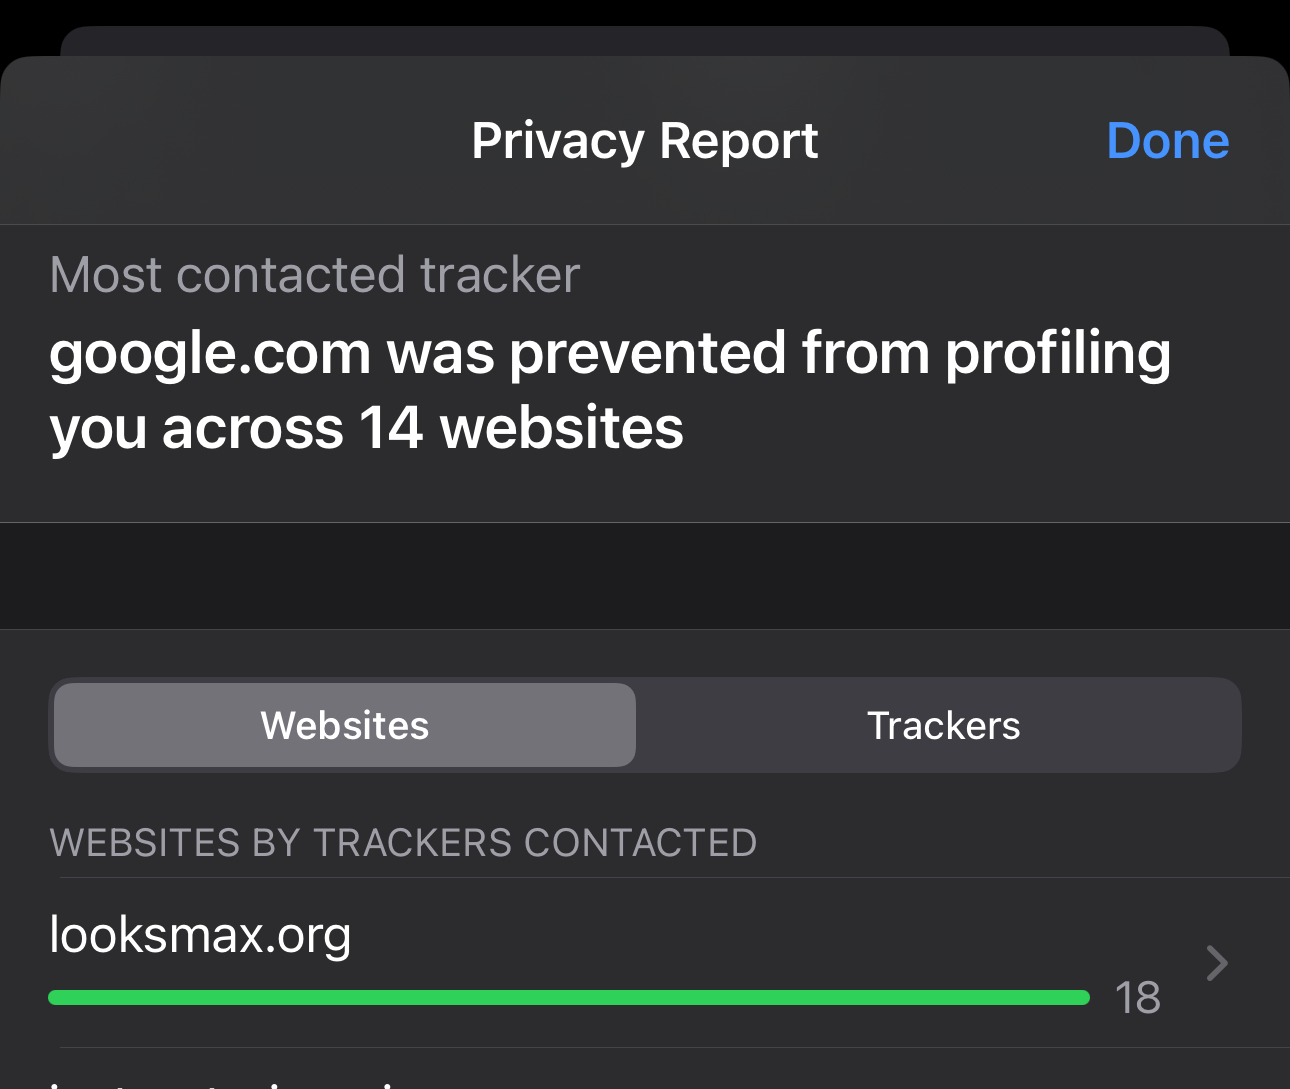Switch to the Trackers tab
Viewport: 1290px width, 1089px height.
click(943, 725)
